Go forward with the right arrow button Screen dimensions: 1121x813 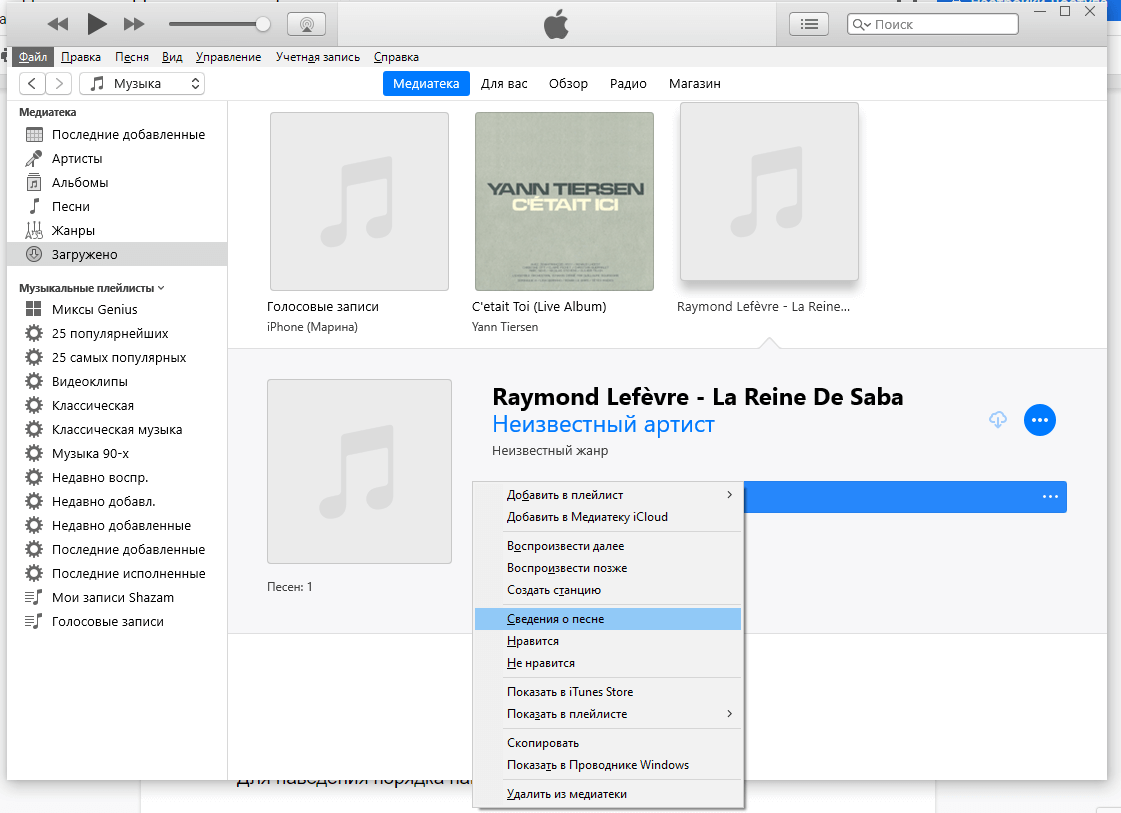click(x=59, y=84)
